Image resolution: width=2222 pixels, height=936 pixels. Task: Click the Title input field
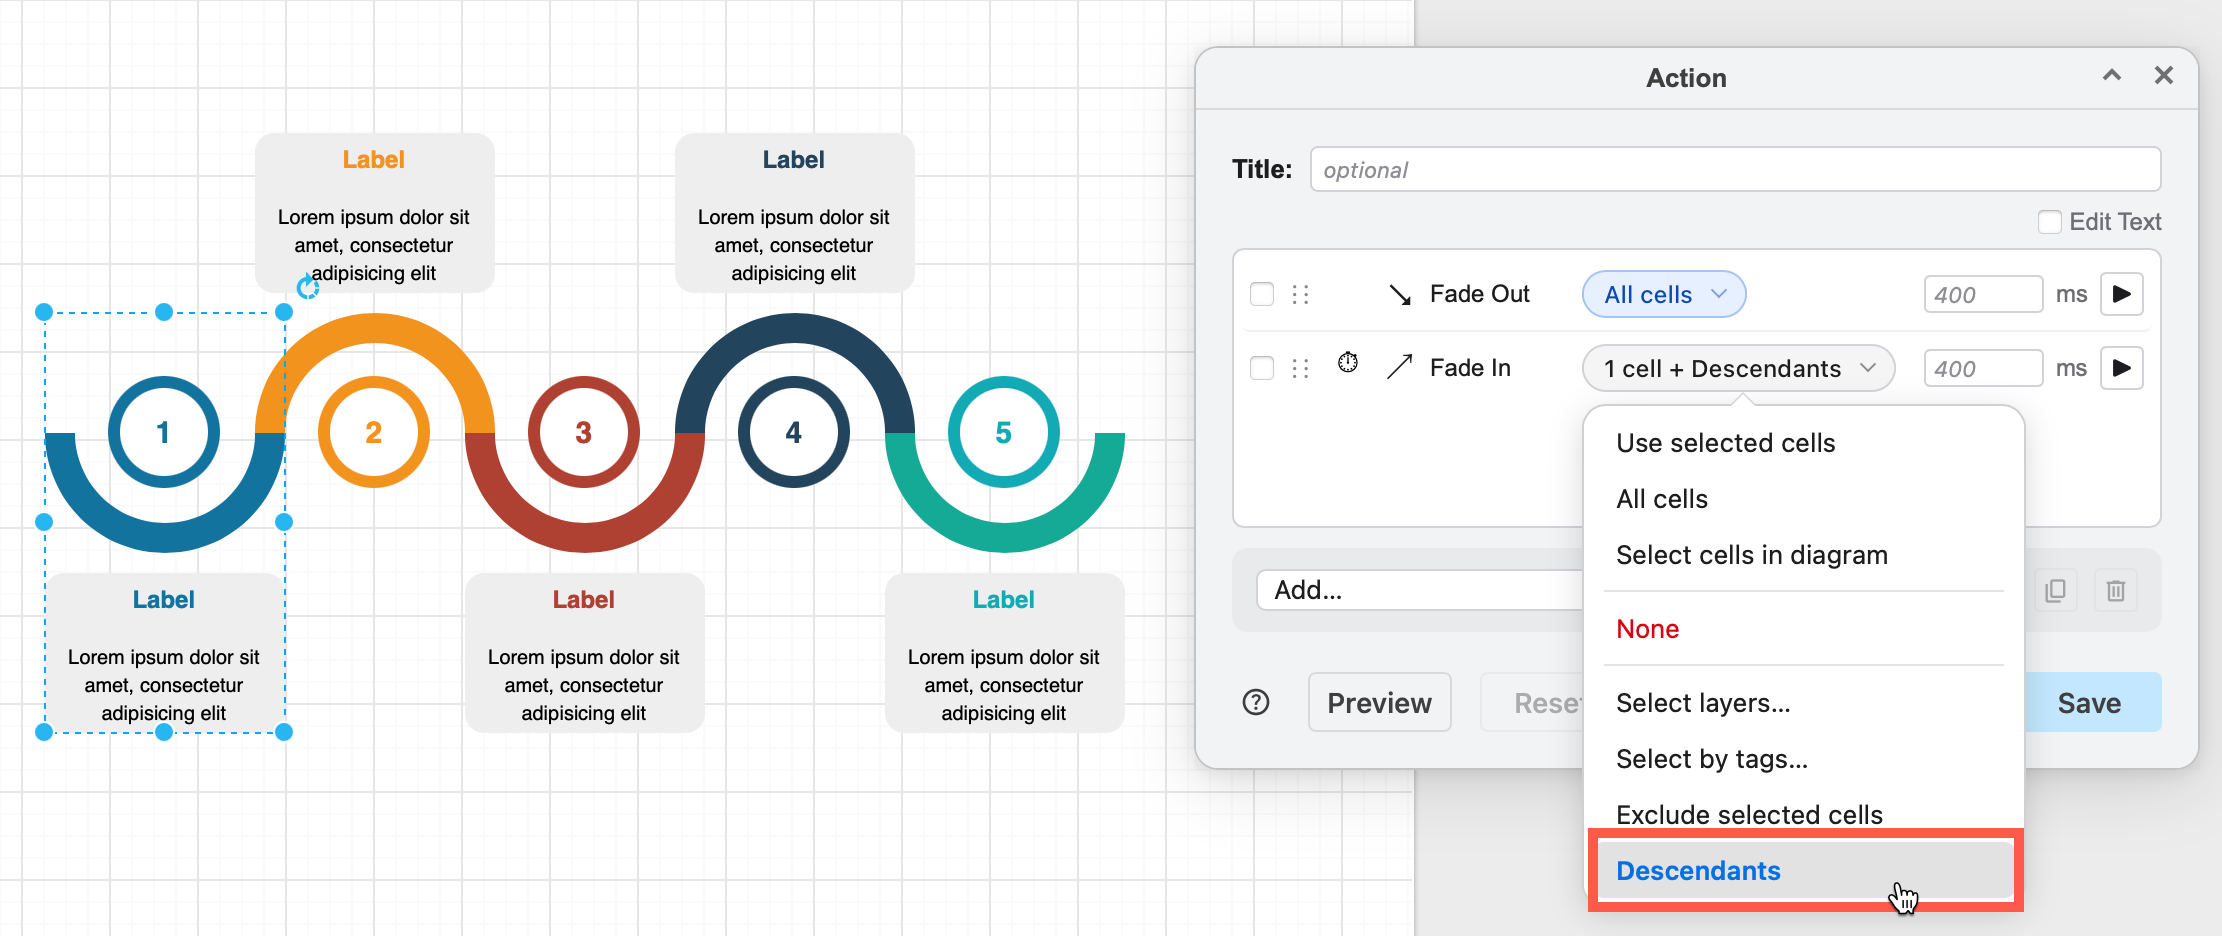pyautogui.click(x=1735, y=169)
